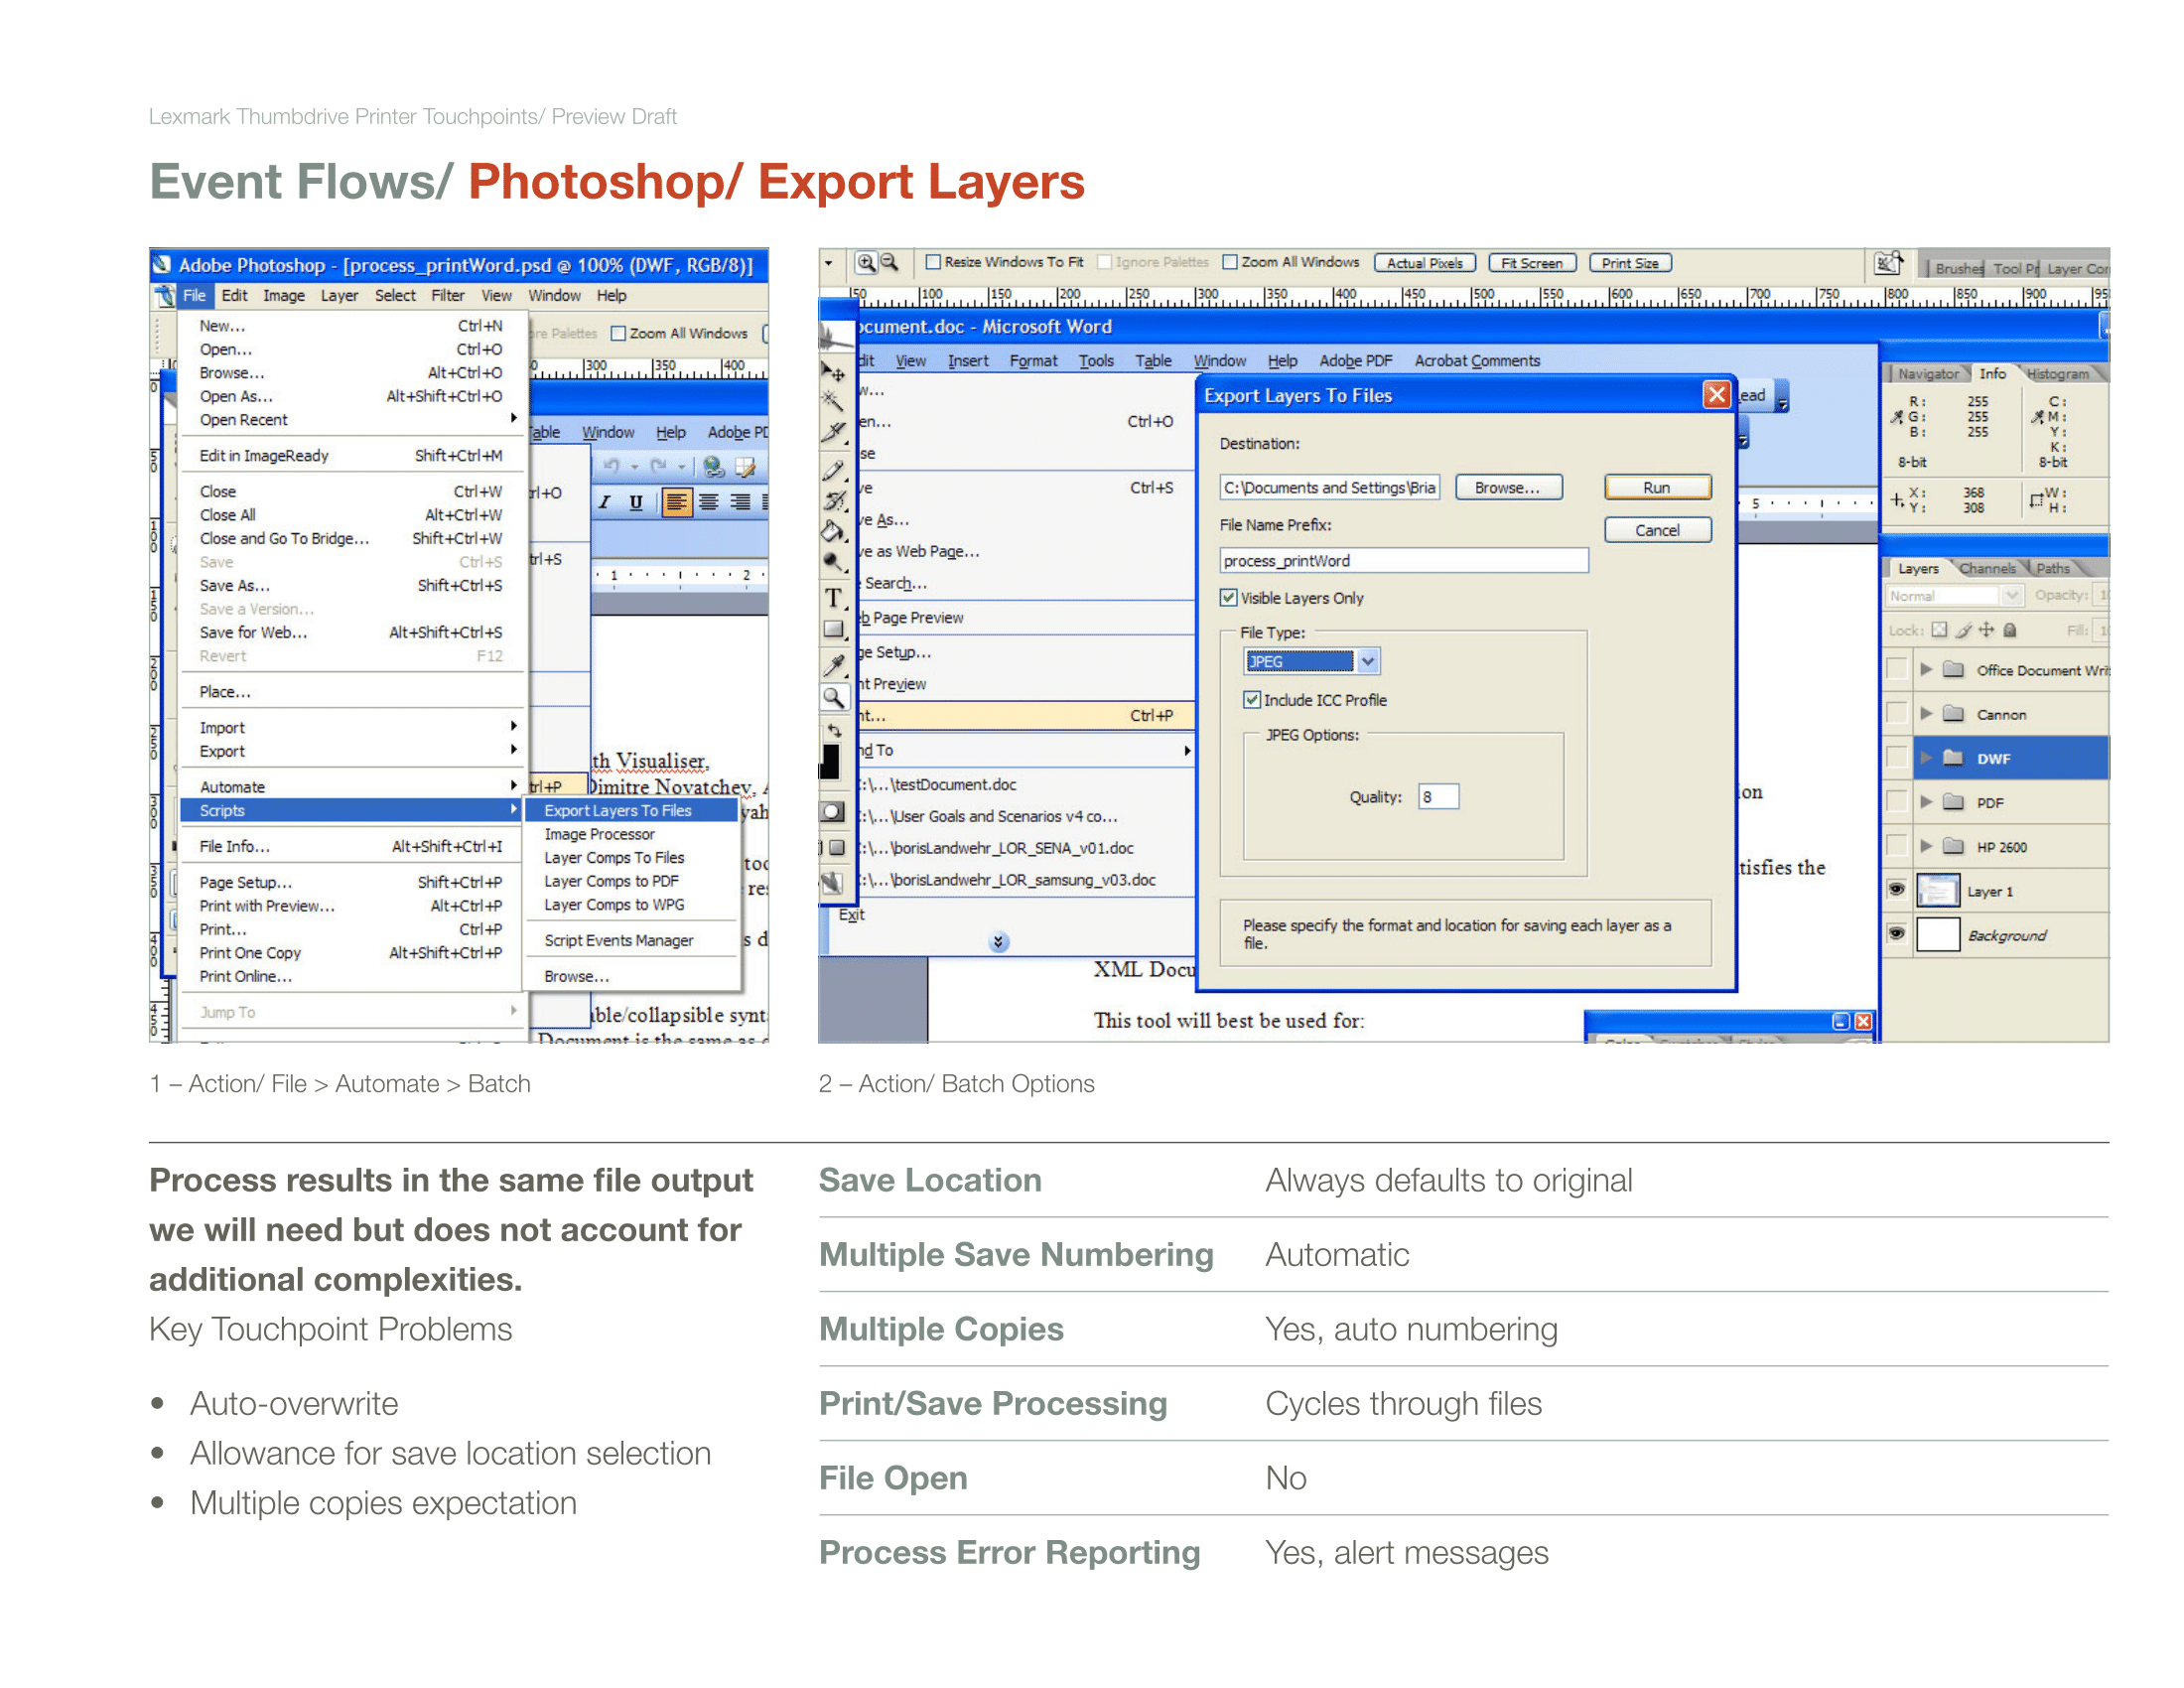This screenshot has width=2184, height=1688.
Task: Click the JPEG Quality value field
Action: pyautogui.click(x=1438, y=797)
